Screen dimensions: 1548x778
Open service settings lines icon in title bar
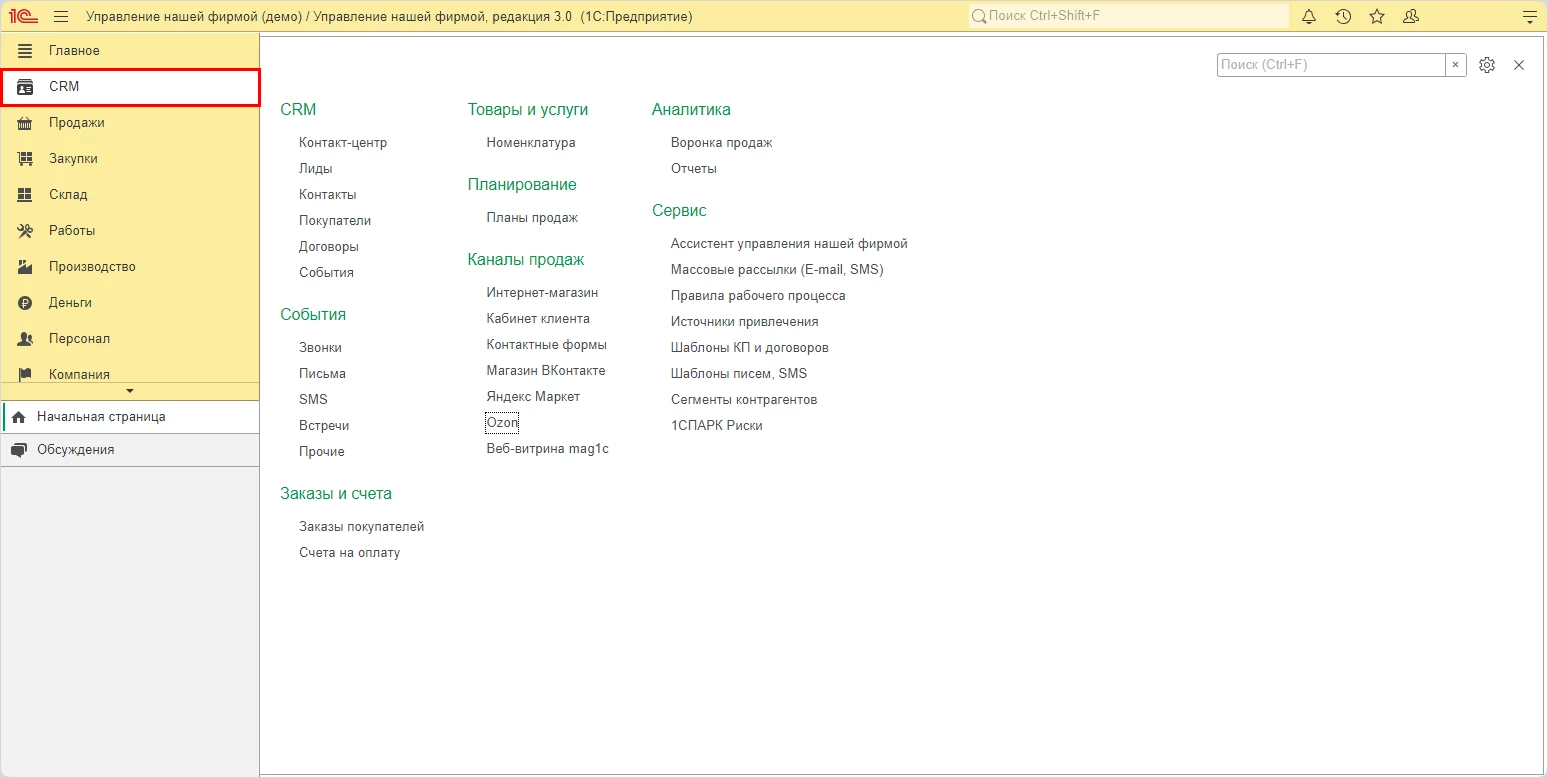(x=1528, y=16)
